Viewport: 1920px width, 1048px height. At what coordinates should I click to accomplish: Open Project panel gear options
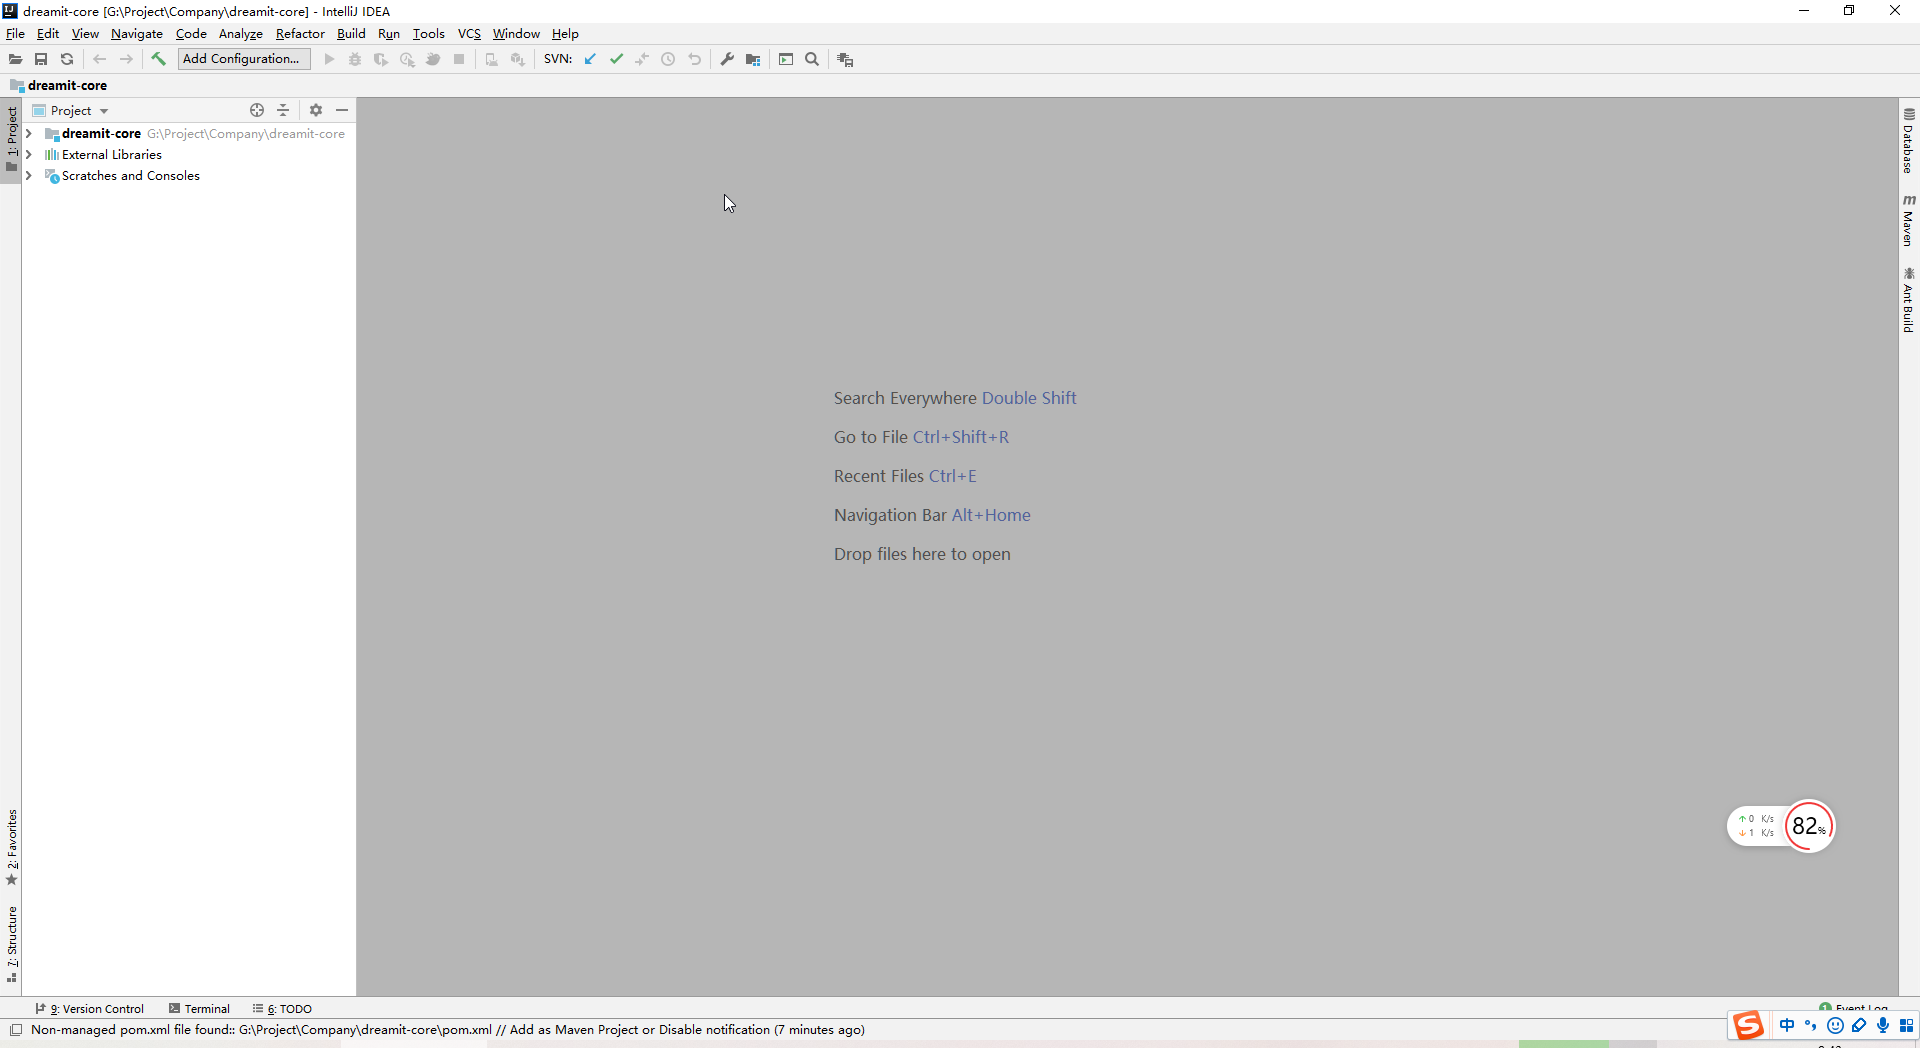pos(316,110)
